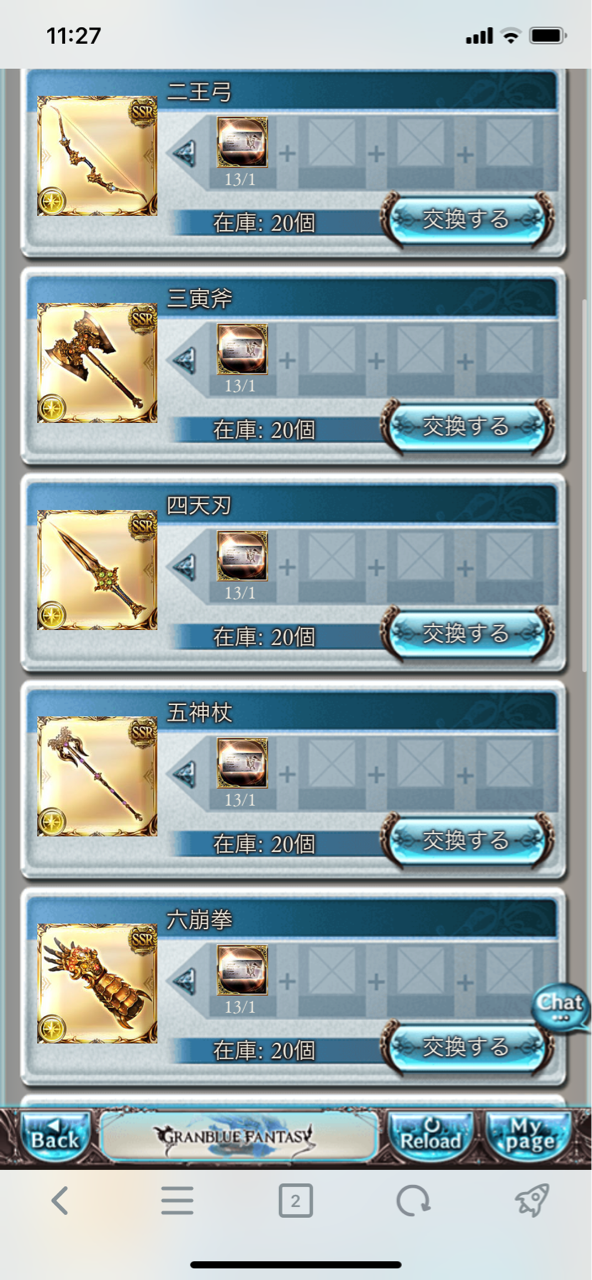
Task: Click 交換する button for 二王弓
Action: pos(466,219)
